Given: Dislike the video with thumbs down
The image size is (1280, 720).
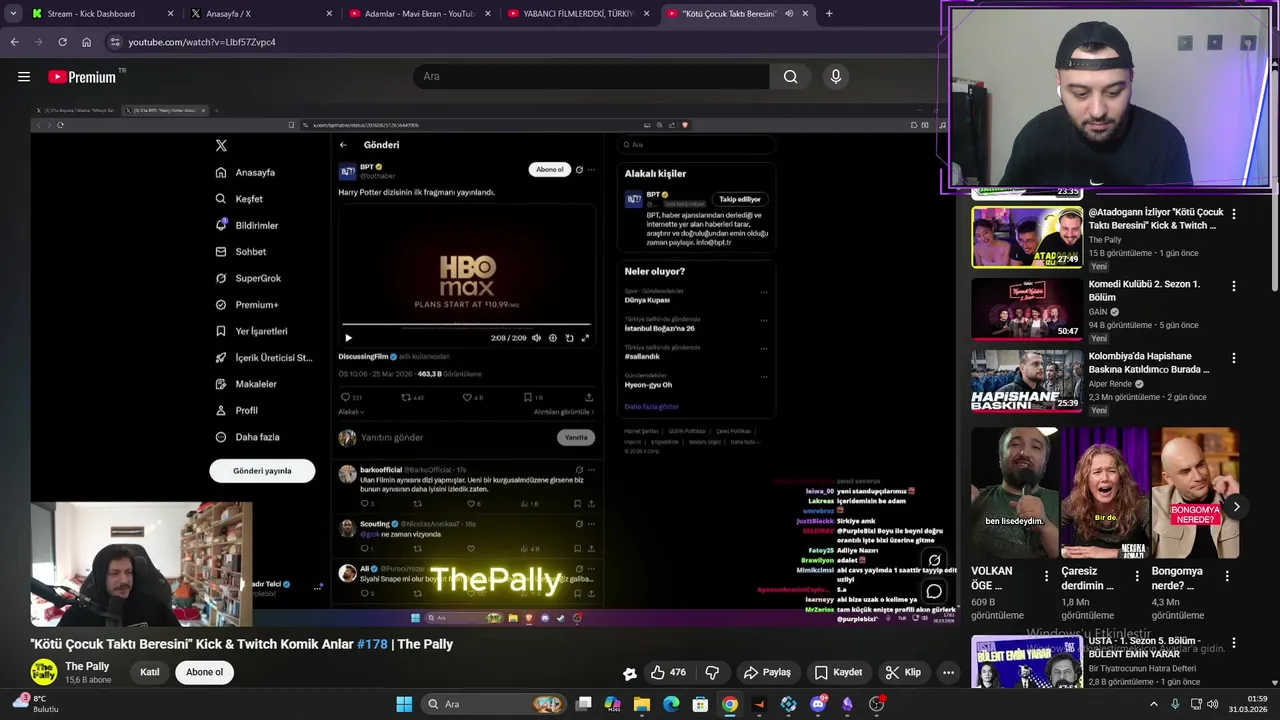Looking at the screenshot, I should point(713,673).
